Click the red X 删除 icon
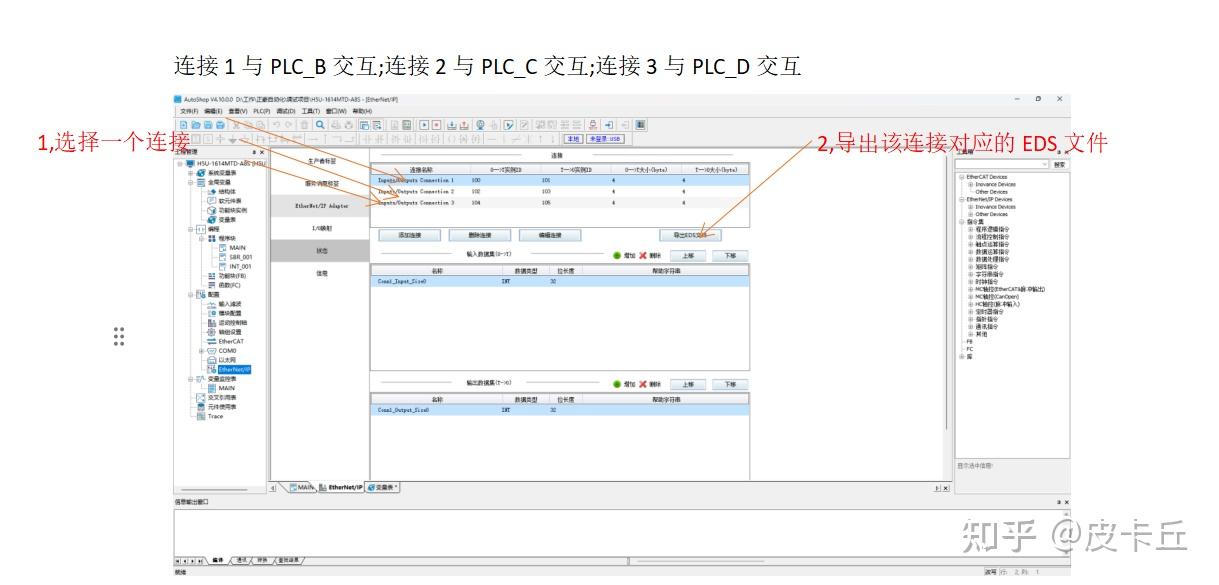Image resolution: width=1219 pixels, height=585 pixels. (x=643, y=255)
